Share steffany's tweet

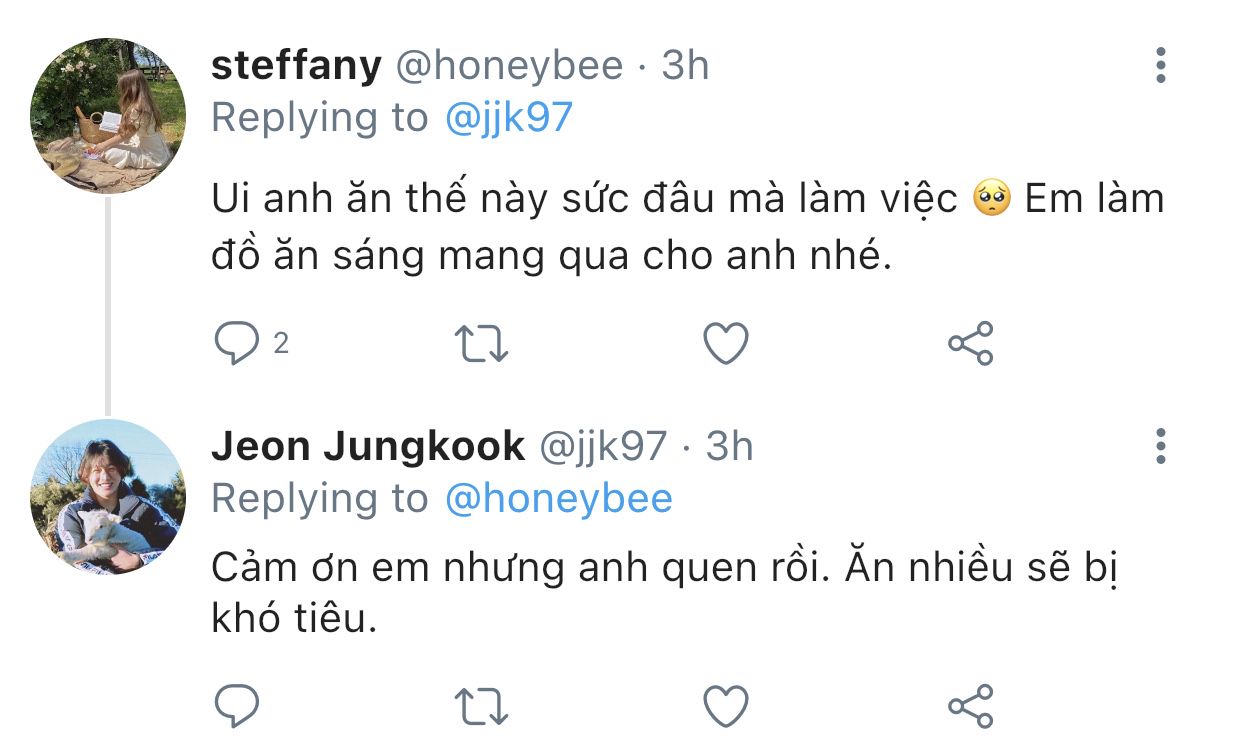point(970,344)
